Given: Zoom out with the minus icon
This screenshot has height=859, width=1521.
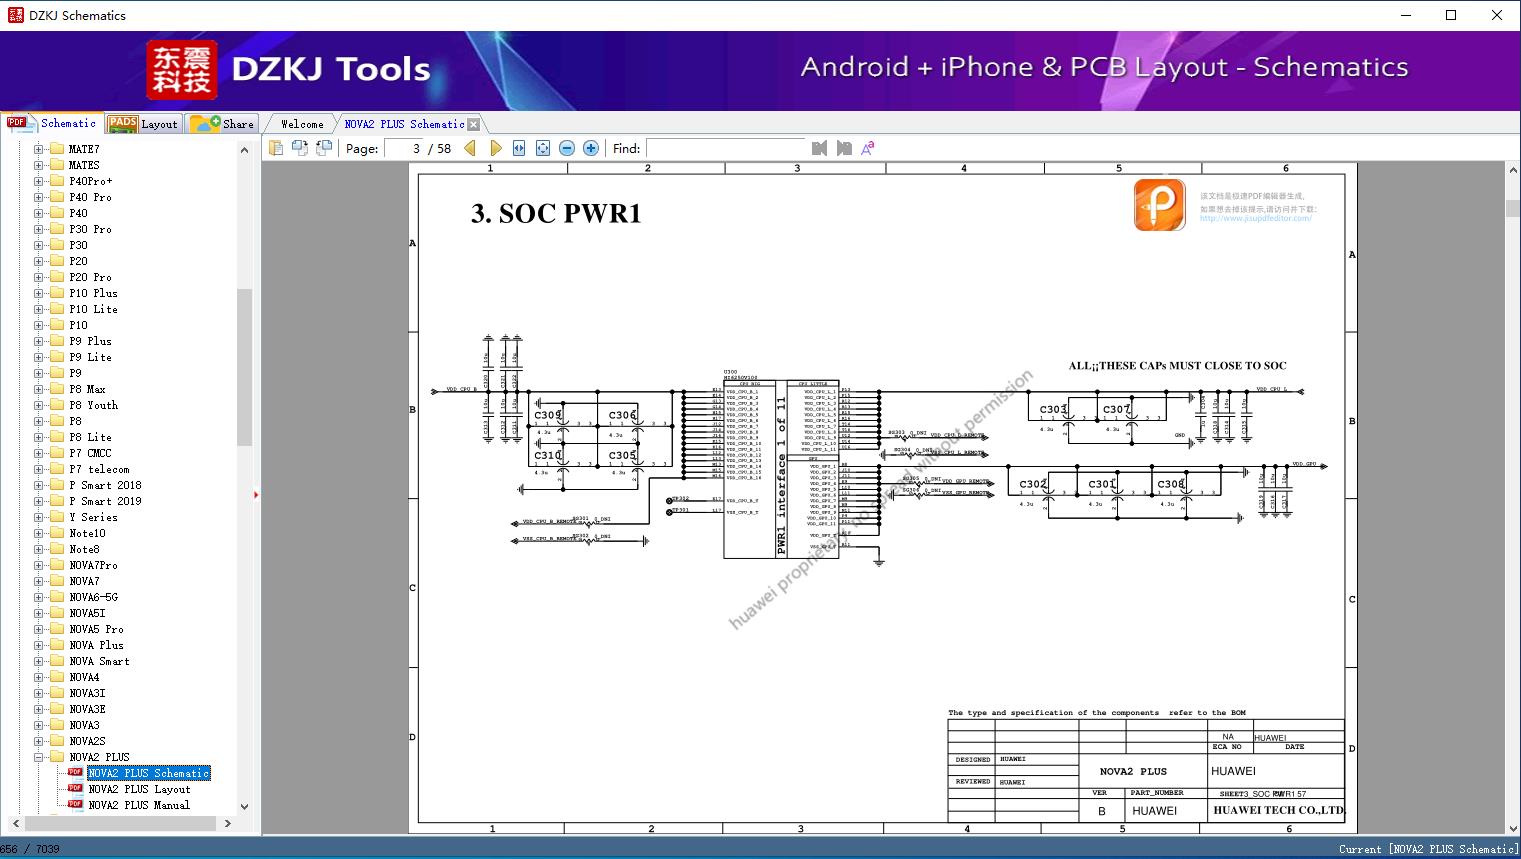Looking at the screenshot, I should point(567,148).
